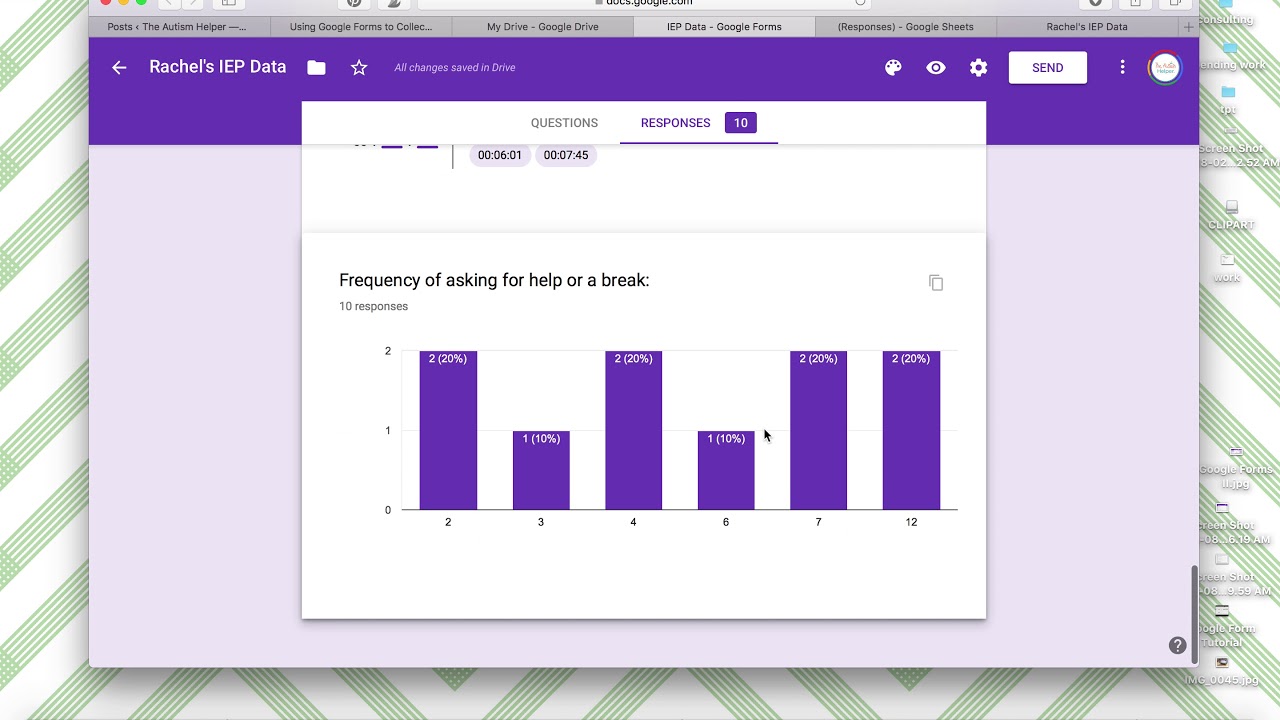Click the bar for value 2
Viewport: 1280px width, 720px height.
pos(448,430)
